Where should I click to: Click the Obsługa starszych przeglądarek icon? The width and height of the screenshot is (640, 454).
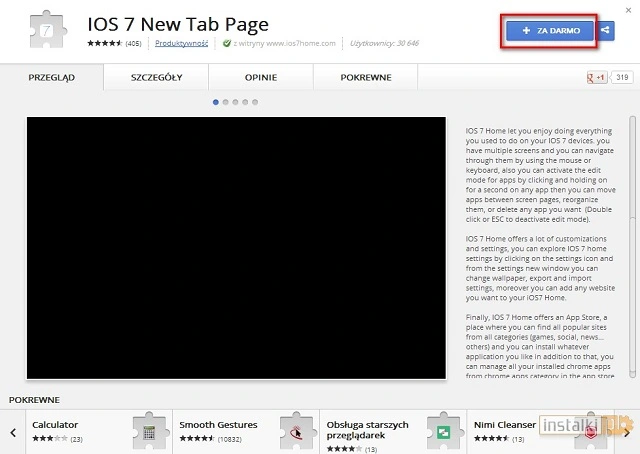point(444,432)
